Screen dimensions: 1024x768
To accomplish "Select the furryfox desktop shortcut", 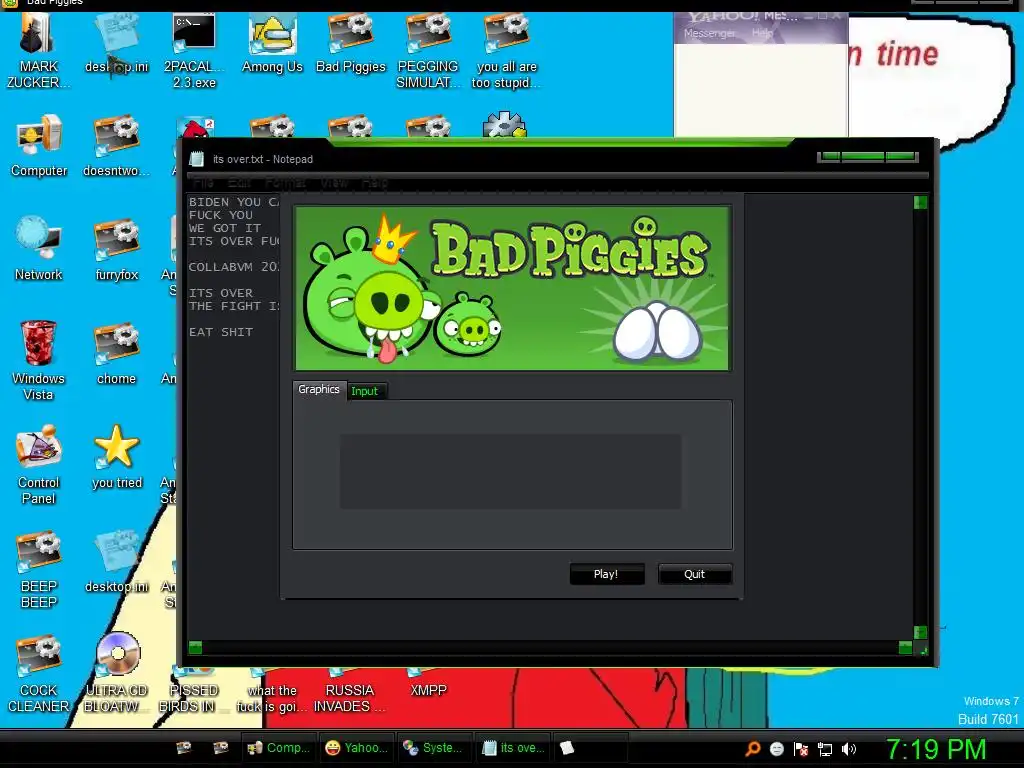I will pos(116,249).
